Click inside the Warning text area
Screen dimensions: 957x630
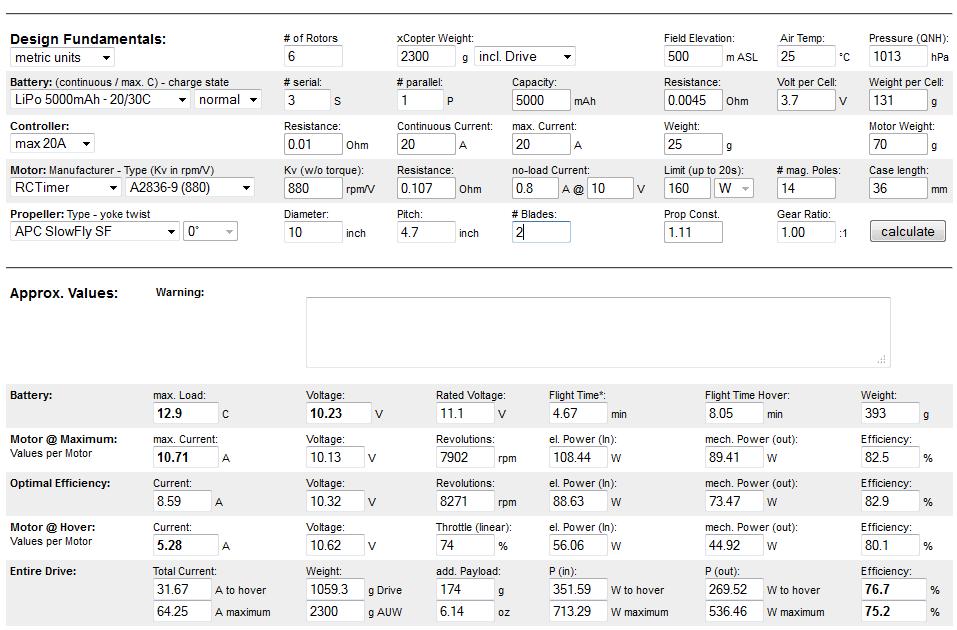(598, 332)
